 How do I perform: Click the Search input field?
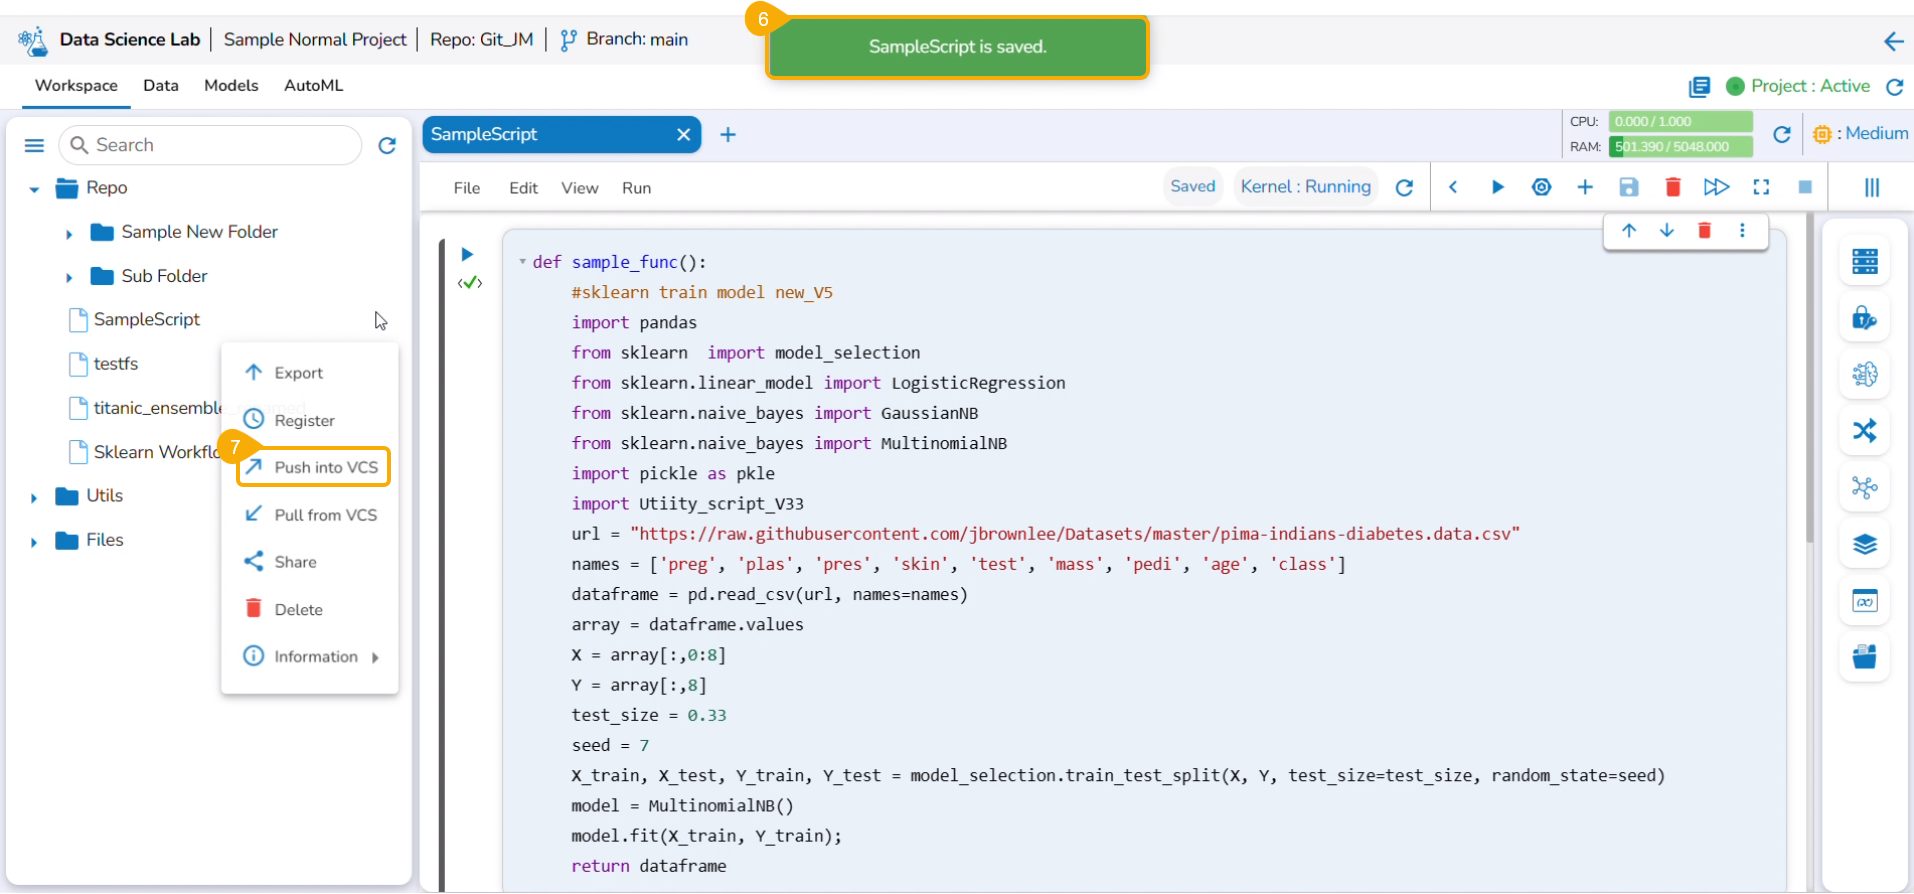pos(220,146)
